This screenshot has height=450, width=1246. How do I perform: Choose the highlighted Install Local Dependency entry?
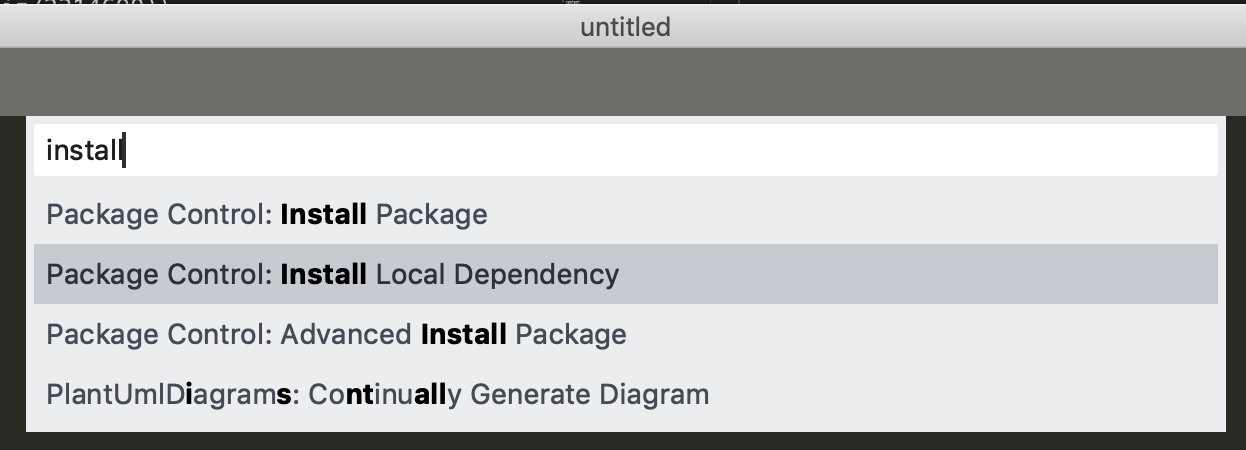click(332, 274)
